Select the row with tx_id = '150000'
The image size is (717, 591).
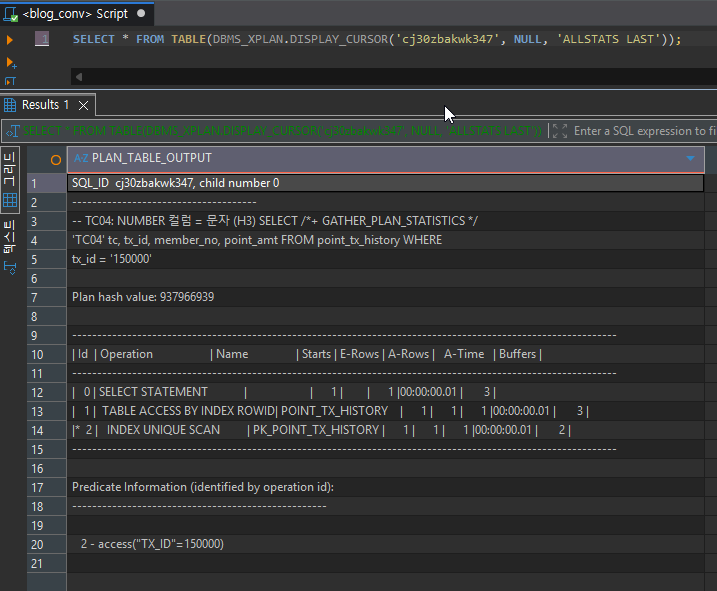385,259
